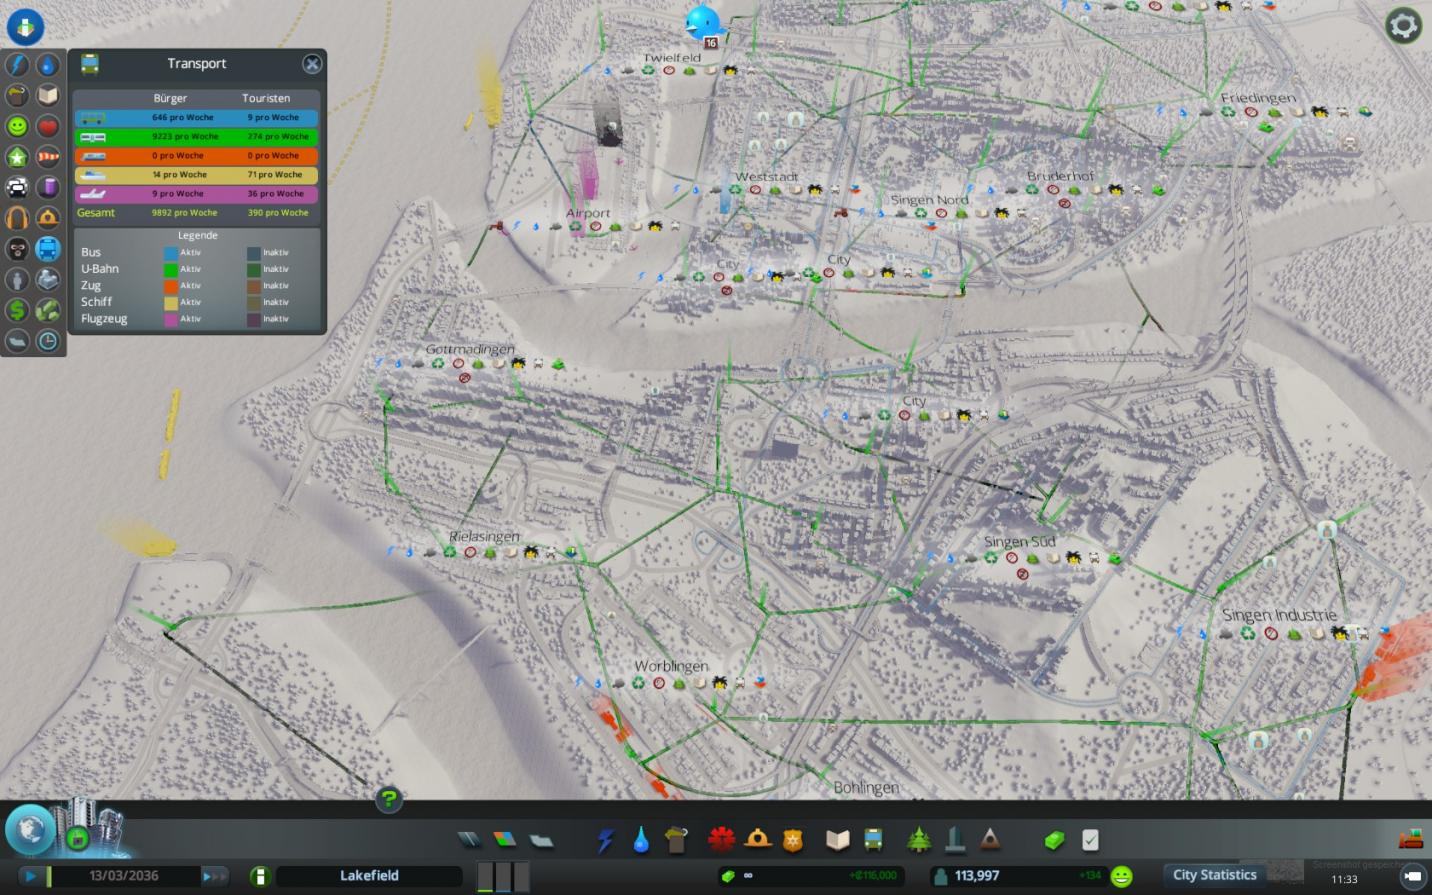The height and width of the screenshot is (895, 1432).
Task: Show the Health info view heart
Action: [48, 126]
